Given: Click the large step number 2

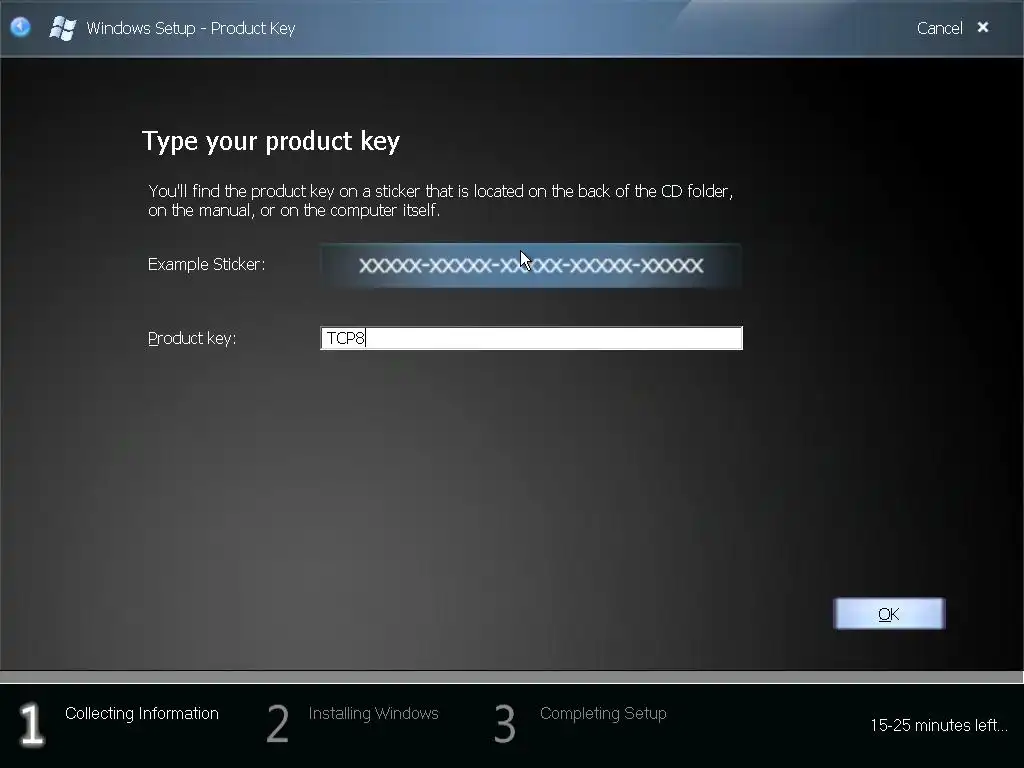Looking at the screenshot, I should point(278,724).
